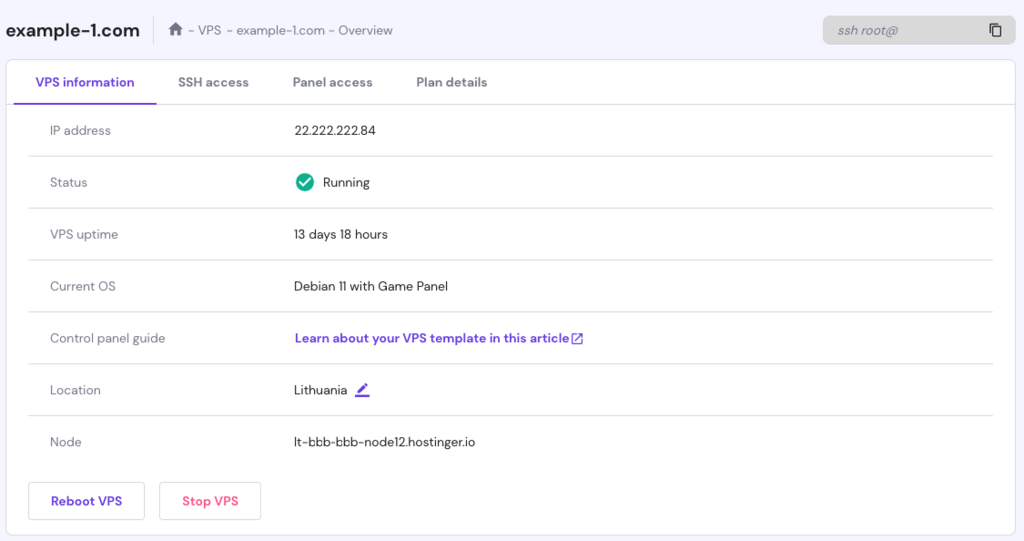Image resolution: width=1024 pixels, height=541 pixels.
Task: Click the Node label
Action: [x=66, y=442]
